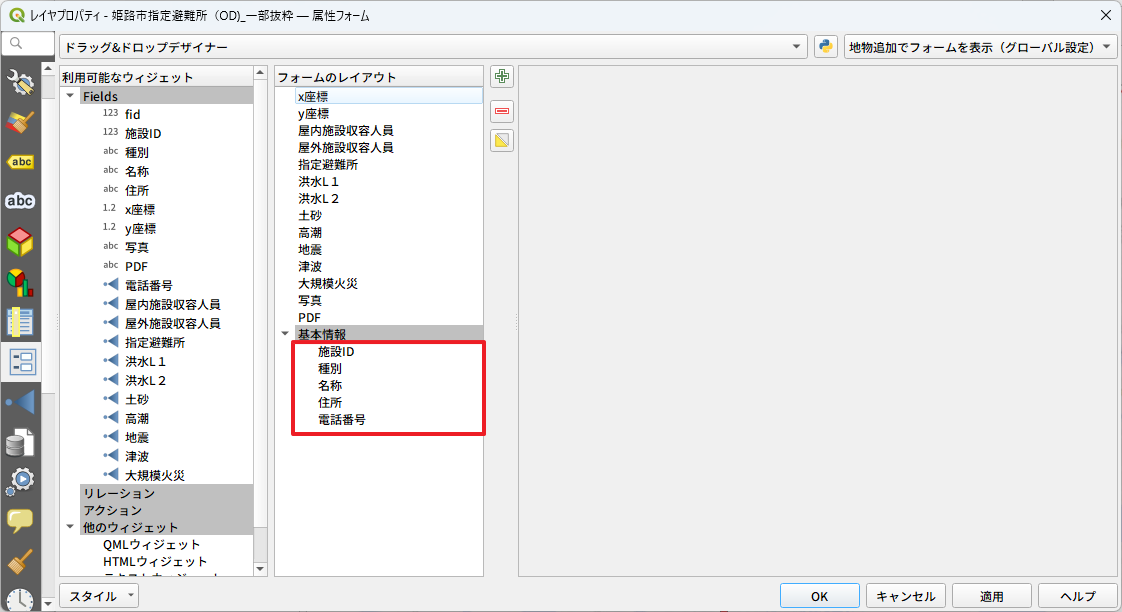Screen dimensions: 1122x612
Task: Collapse the 基本情報 group in form layout
Action: coord(286,334)
